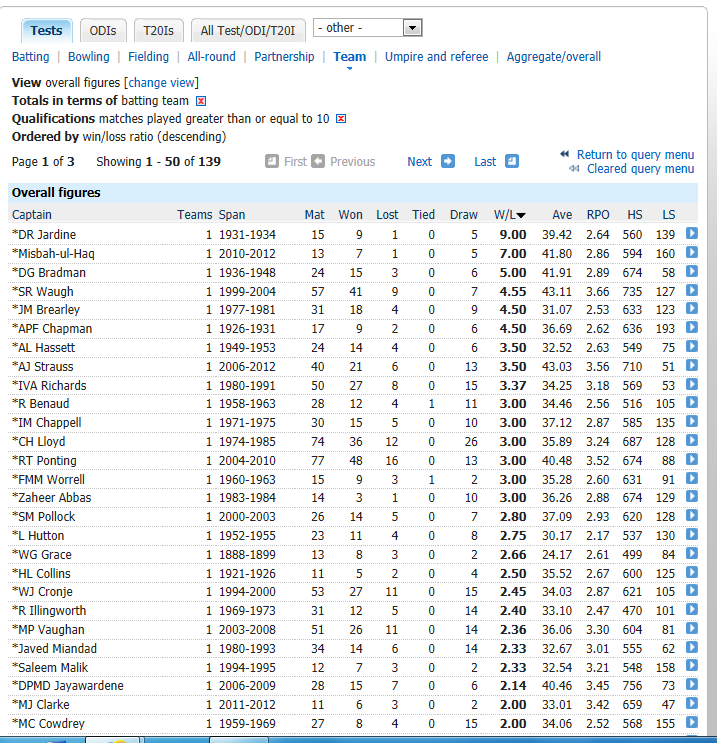
Task: Open the arrow icon for AL Hassett row
Action: coord(692,346)
